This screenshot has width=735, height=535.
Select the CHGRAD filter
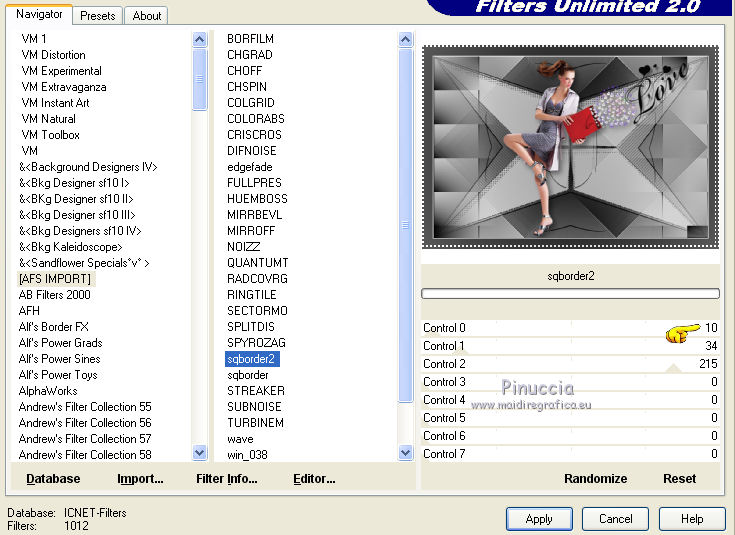point(250,55)
